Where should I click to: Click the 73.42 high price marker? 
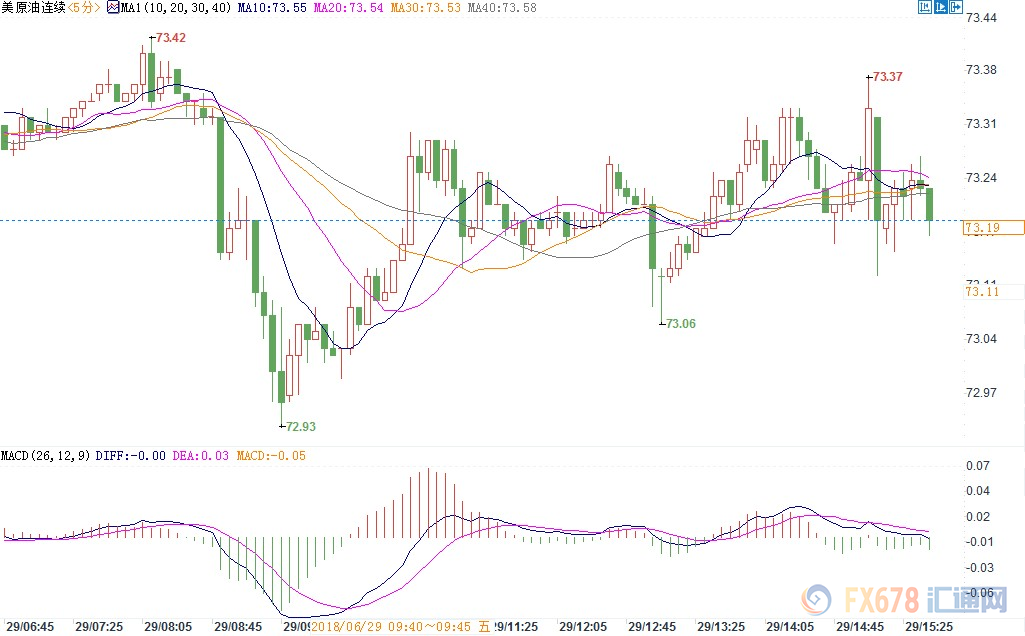[x=170, y=38]
